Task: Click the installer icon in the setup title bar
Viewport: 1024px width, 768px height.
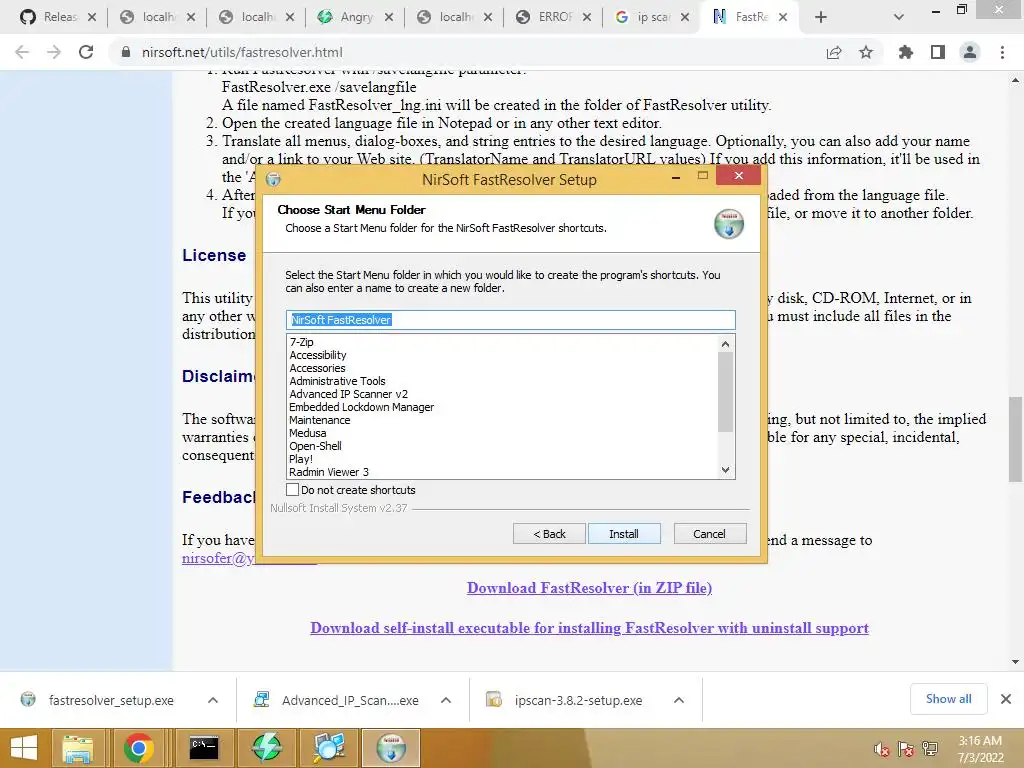Action: point(274,179)
